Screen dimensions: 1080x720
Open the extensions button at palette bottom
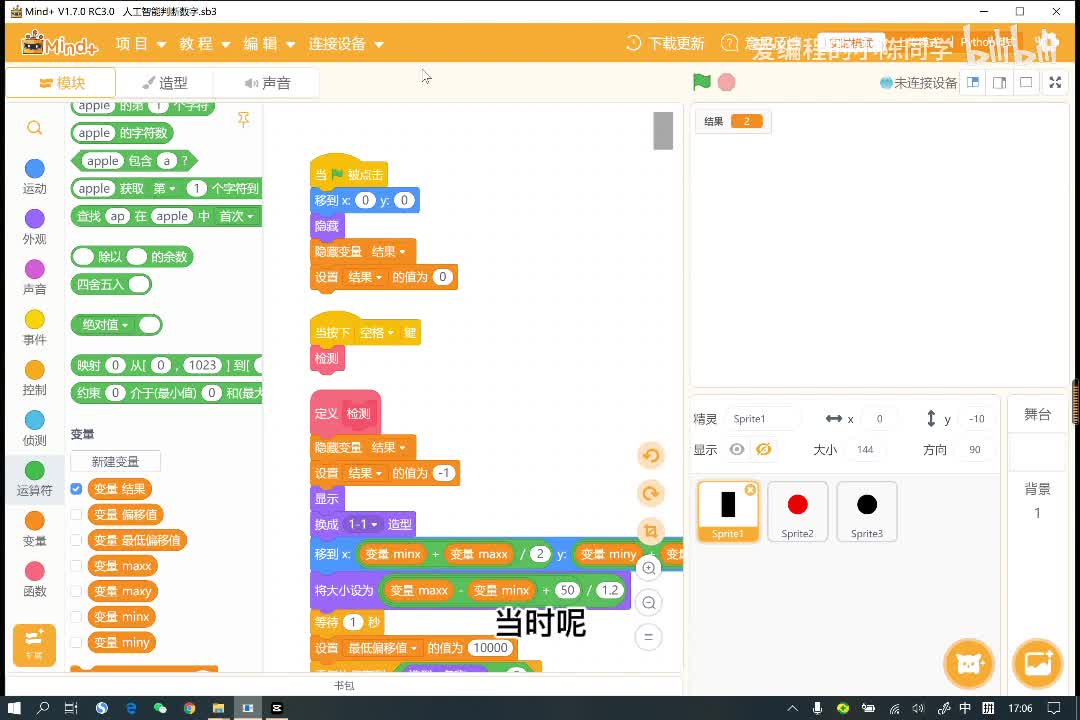pyautogui.click(x=34, y=645)
